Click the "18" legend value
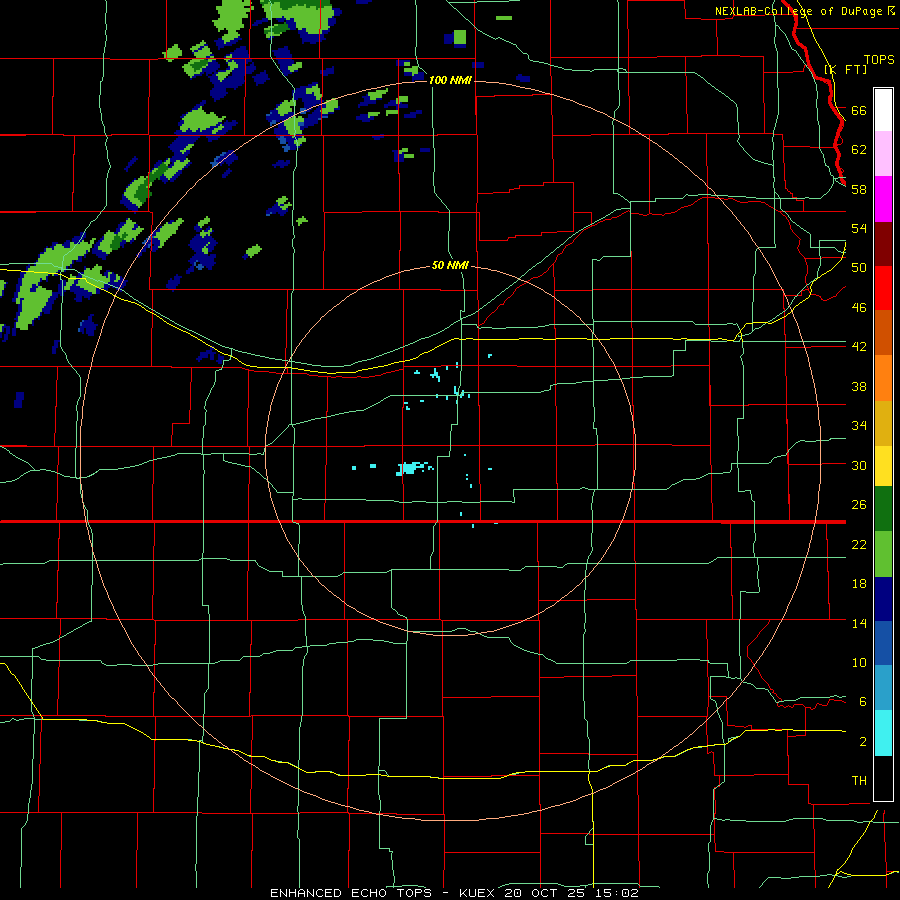 859,584
